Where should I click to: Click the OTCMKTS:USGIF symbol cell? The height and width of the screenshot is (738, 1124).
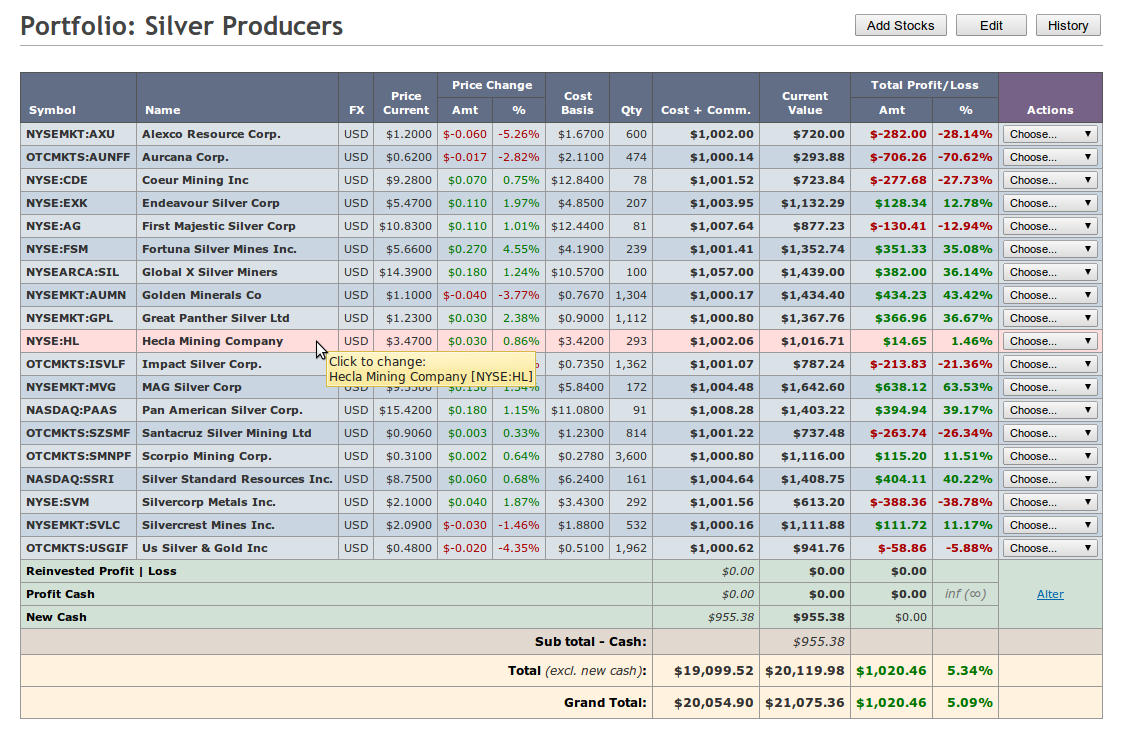77,548
